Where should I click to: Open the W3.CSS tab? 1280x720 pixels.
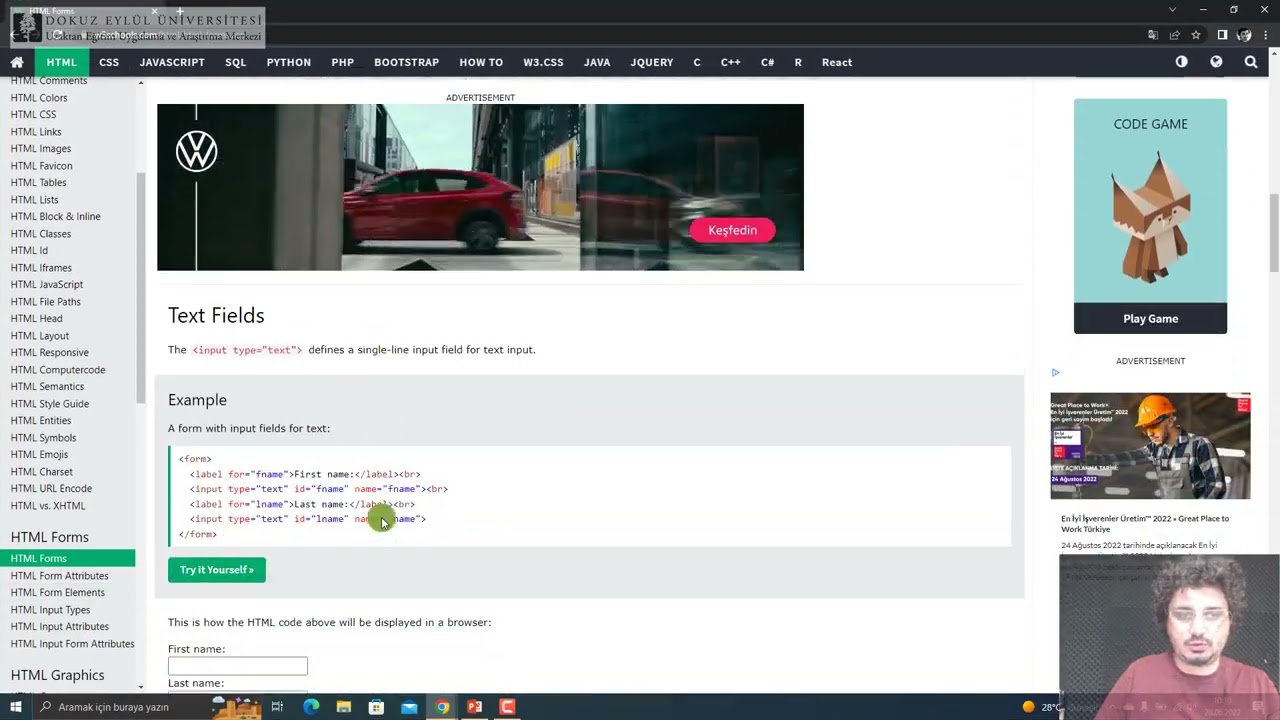tap(543, 62)
